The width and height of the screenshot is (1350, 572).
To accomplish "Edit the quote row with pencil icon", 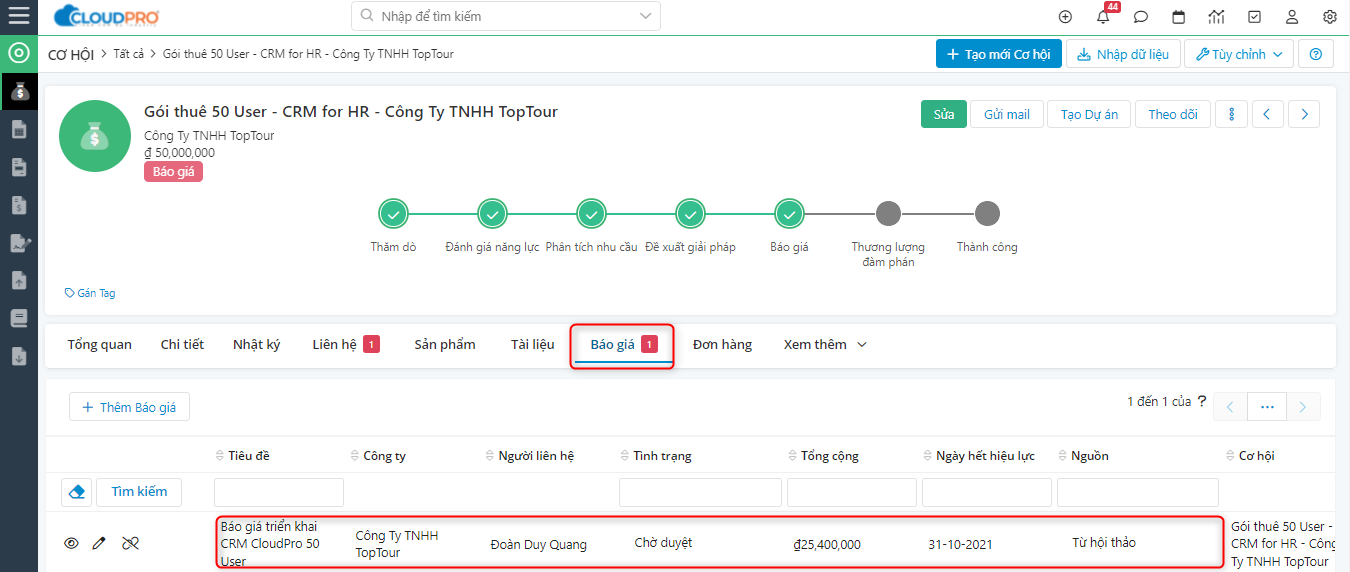I will [x=99, y=543].
